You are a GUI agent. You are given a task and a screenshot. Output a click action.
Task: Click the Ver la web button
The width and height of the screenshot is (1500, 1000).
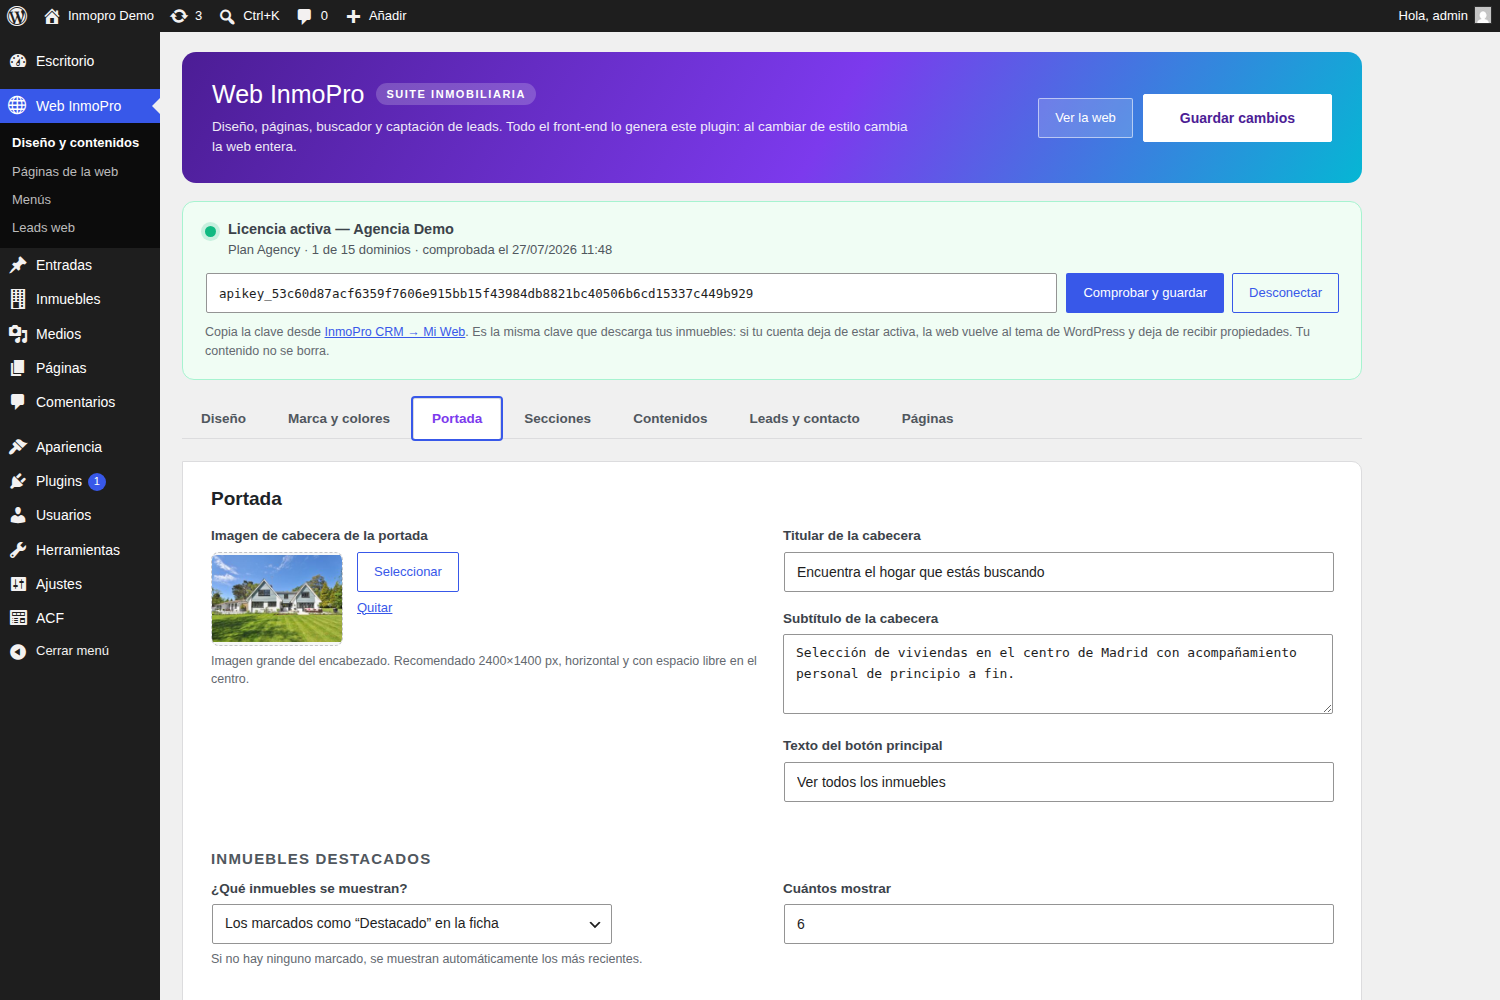(1085, 118)
